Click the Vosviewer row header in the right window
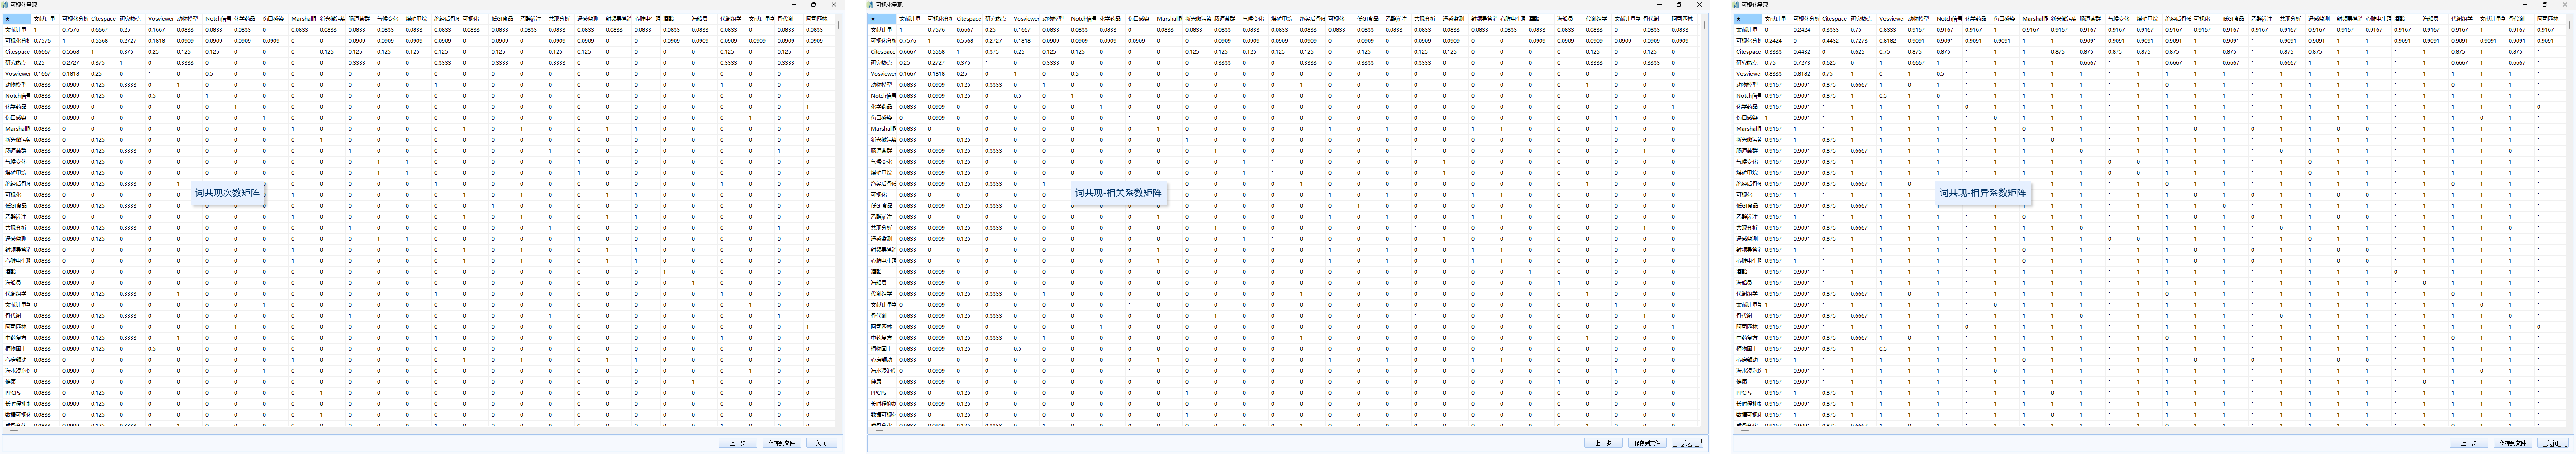 click(1748, 74)
